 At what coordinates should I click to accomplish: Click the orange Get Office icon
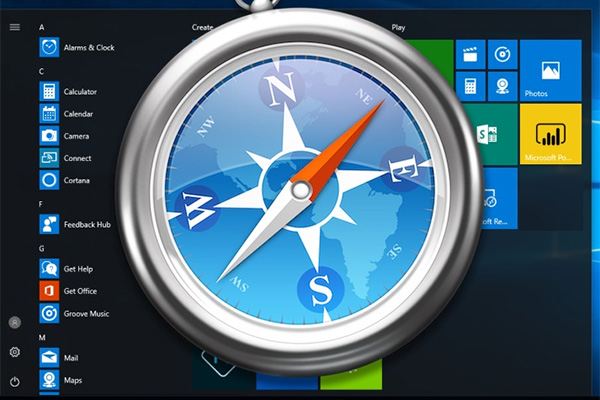click(x=49, y=291)
